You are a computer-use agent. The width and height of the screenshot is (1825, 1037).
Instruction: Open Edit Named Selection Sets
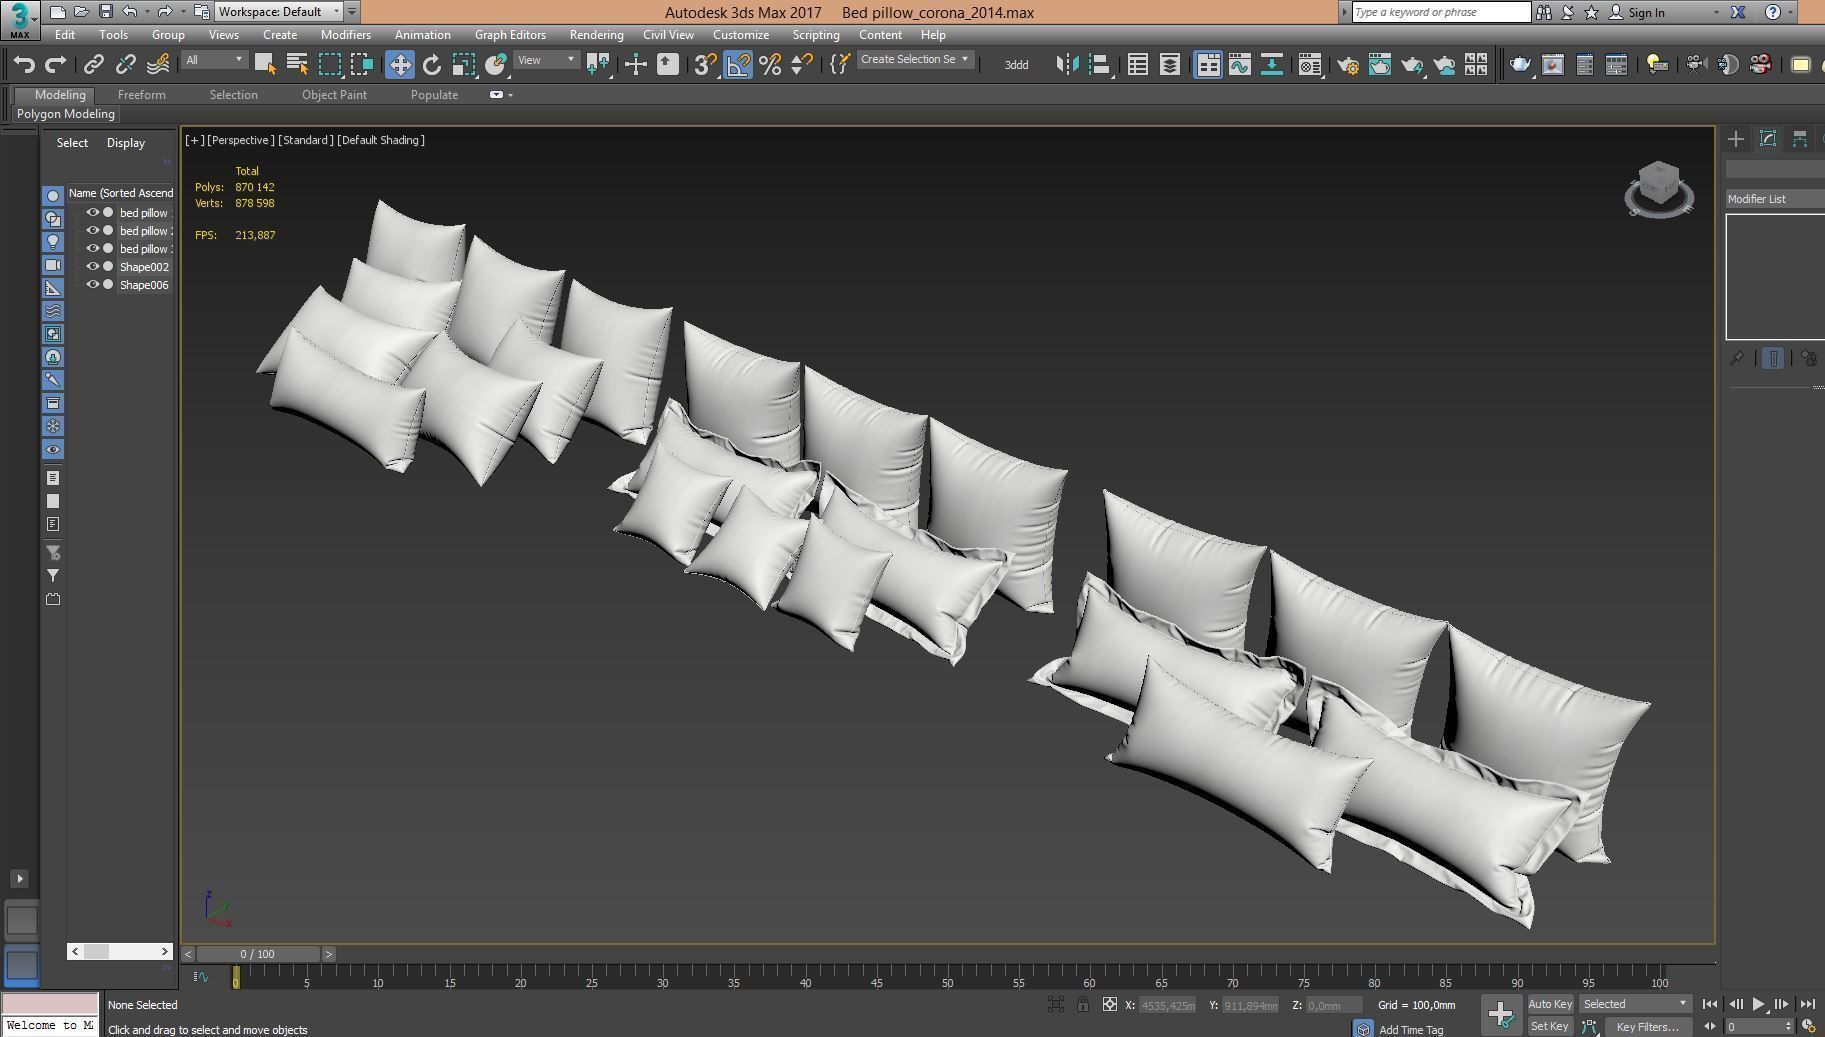tap(841, 65)
